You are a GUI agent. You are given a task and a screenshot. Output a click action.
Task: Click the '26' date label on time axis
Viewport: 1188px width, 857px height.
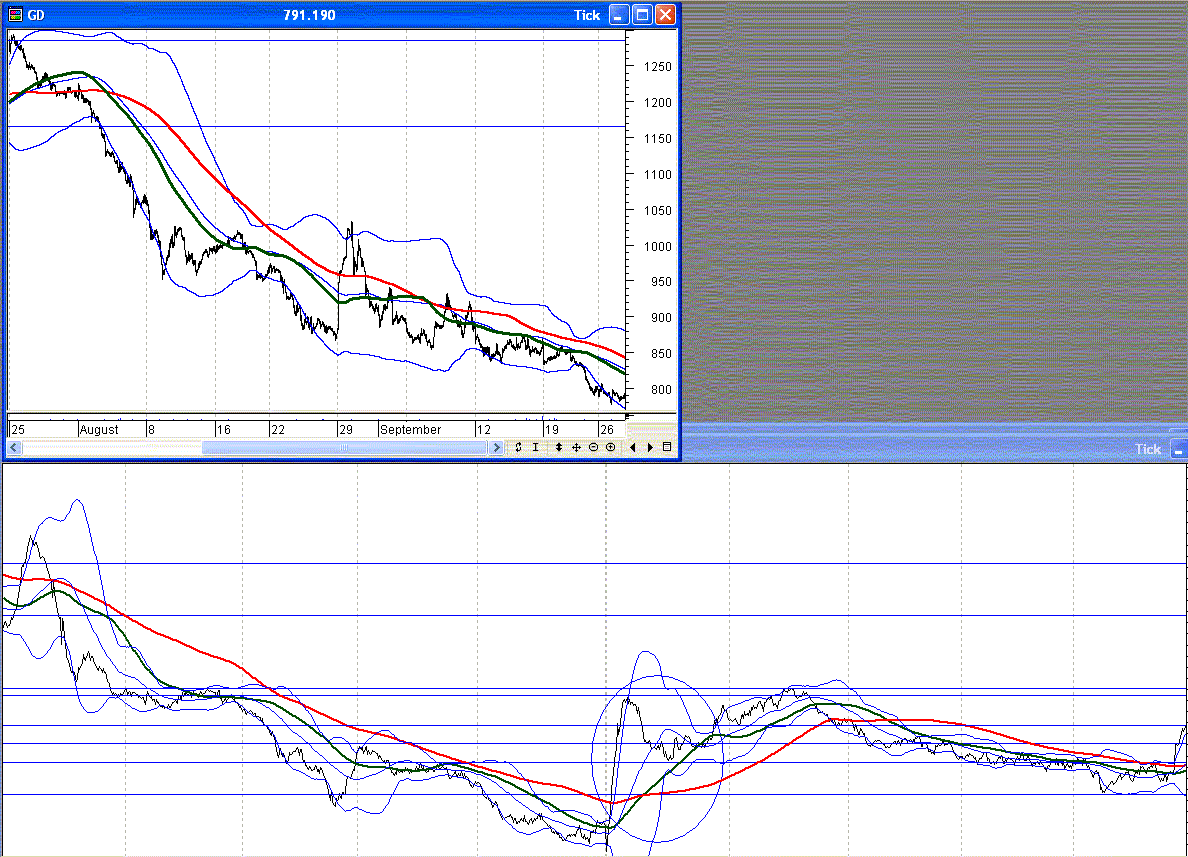click(606, 430)
